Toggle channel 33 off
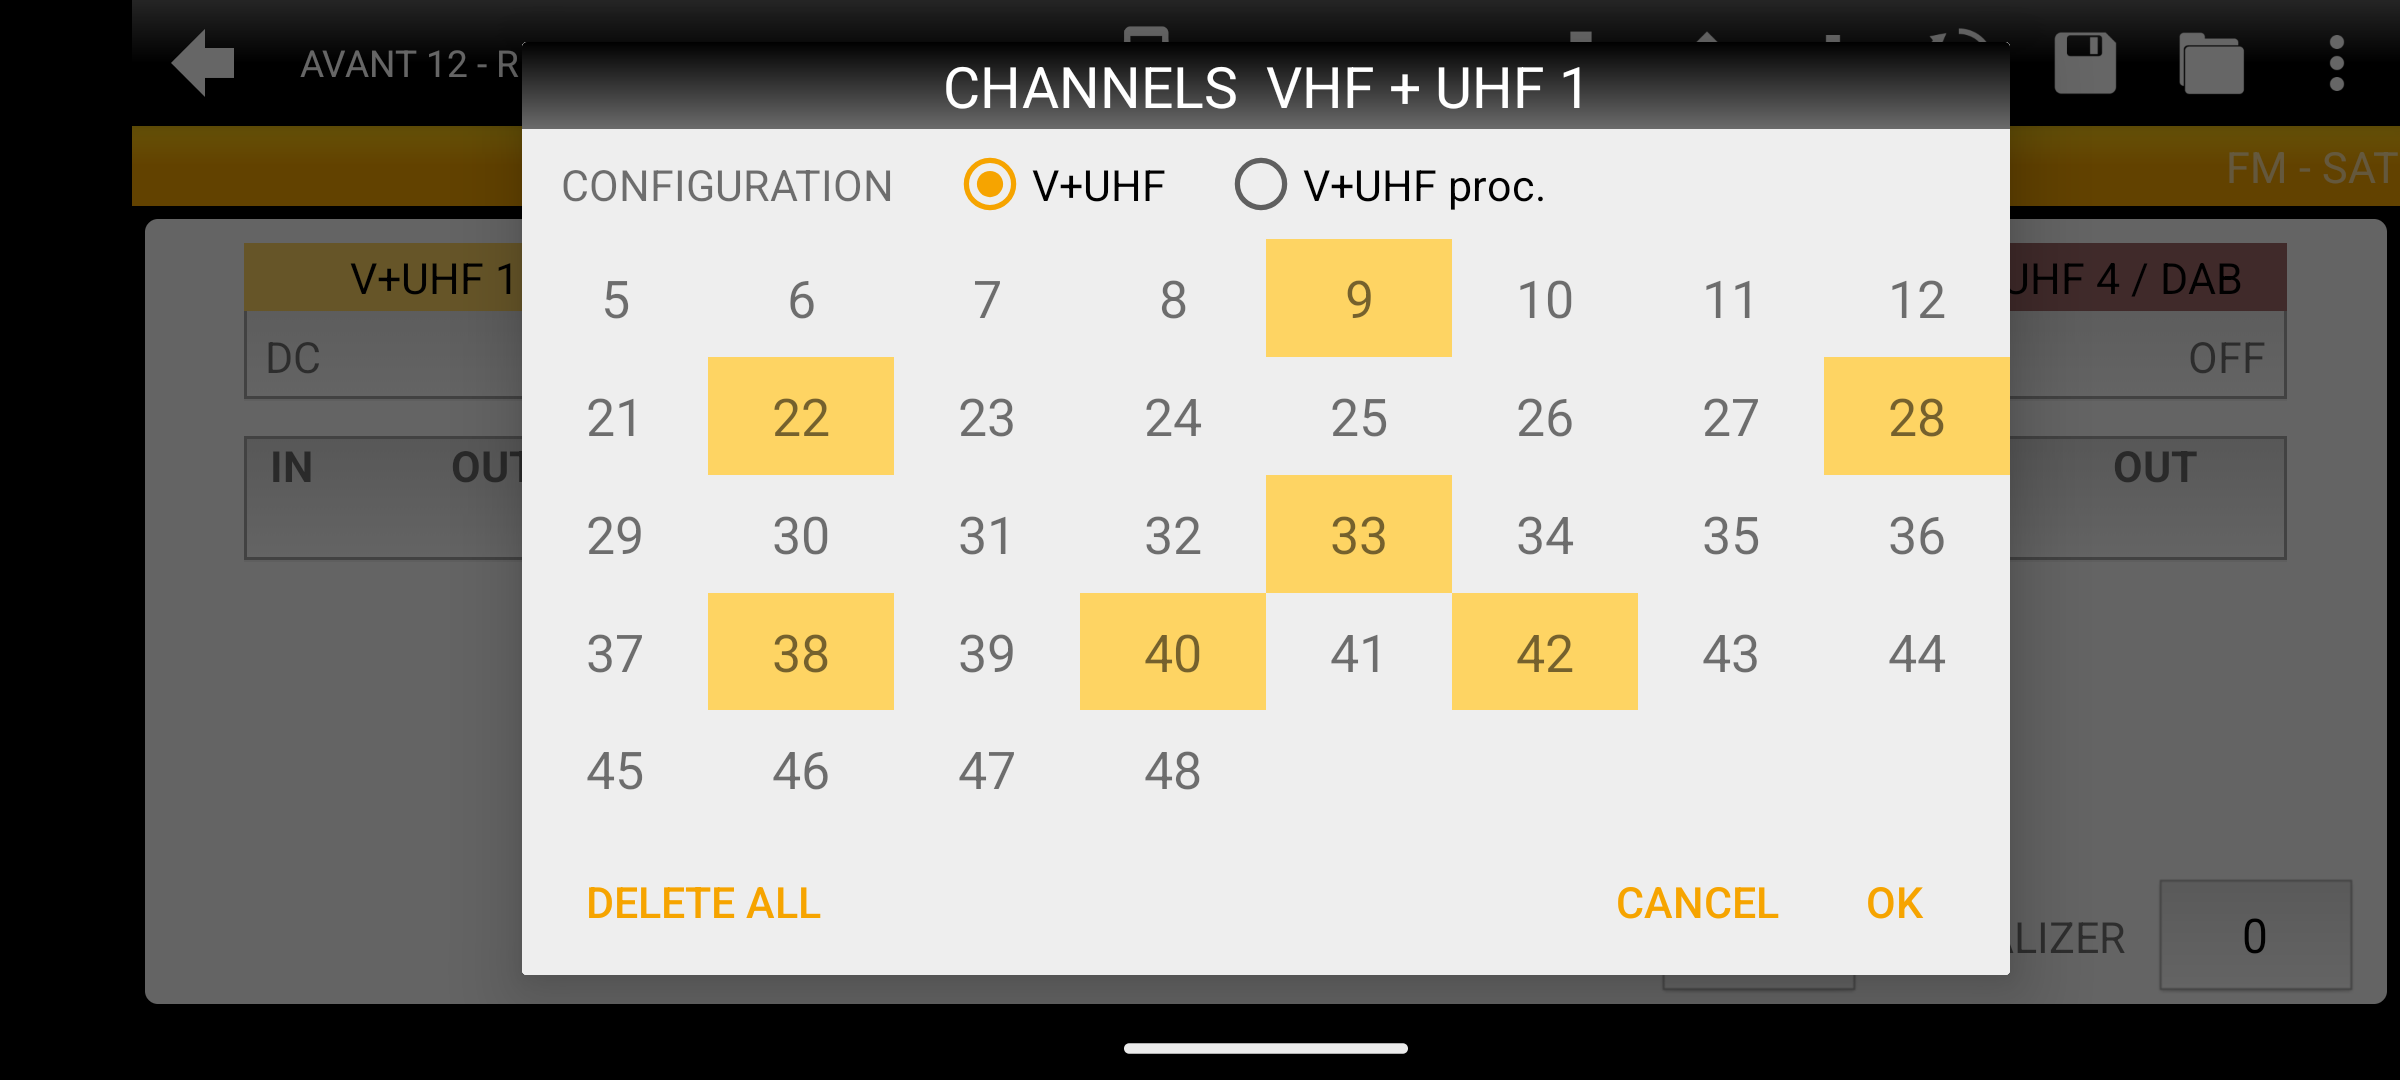Image resolution: width=2400 pixels, height=1080 pixels. (x=1358, y=535)
